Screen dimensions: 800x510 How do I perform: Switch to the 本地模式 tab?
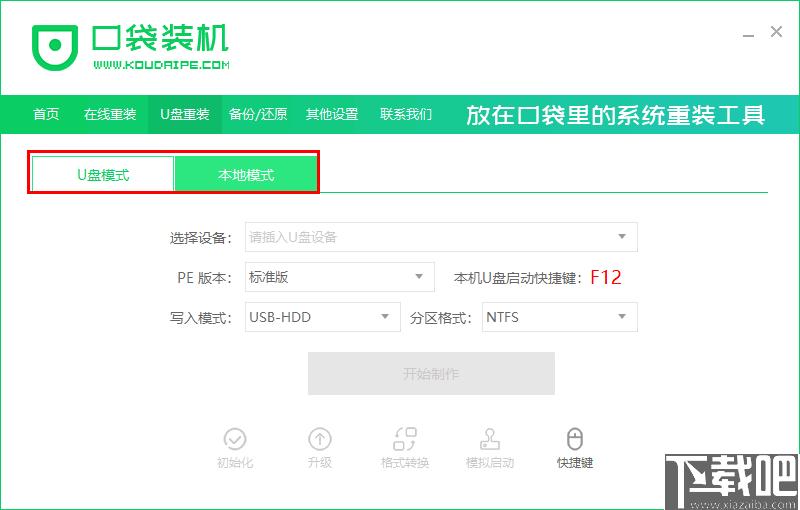(246, 174)
